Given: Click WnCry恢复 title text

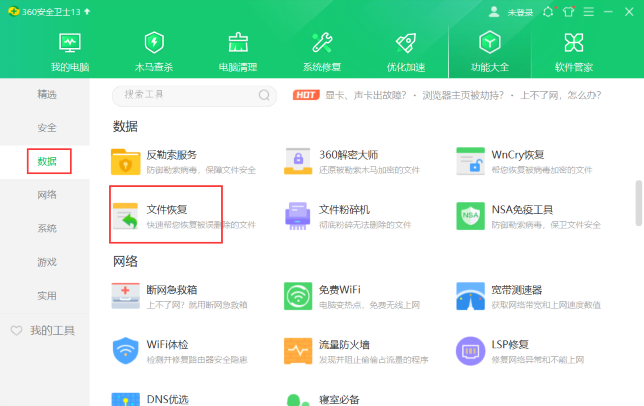Looking at the screenshot, I should coord(518,155).
